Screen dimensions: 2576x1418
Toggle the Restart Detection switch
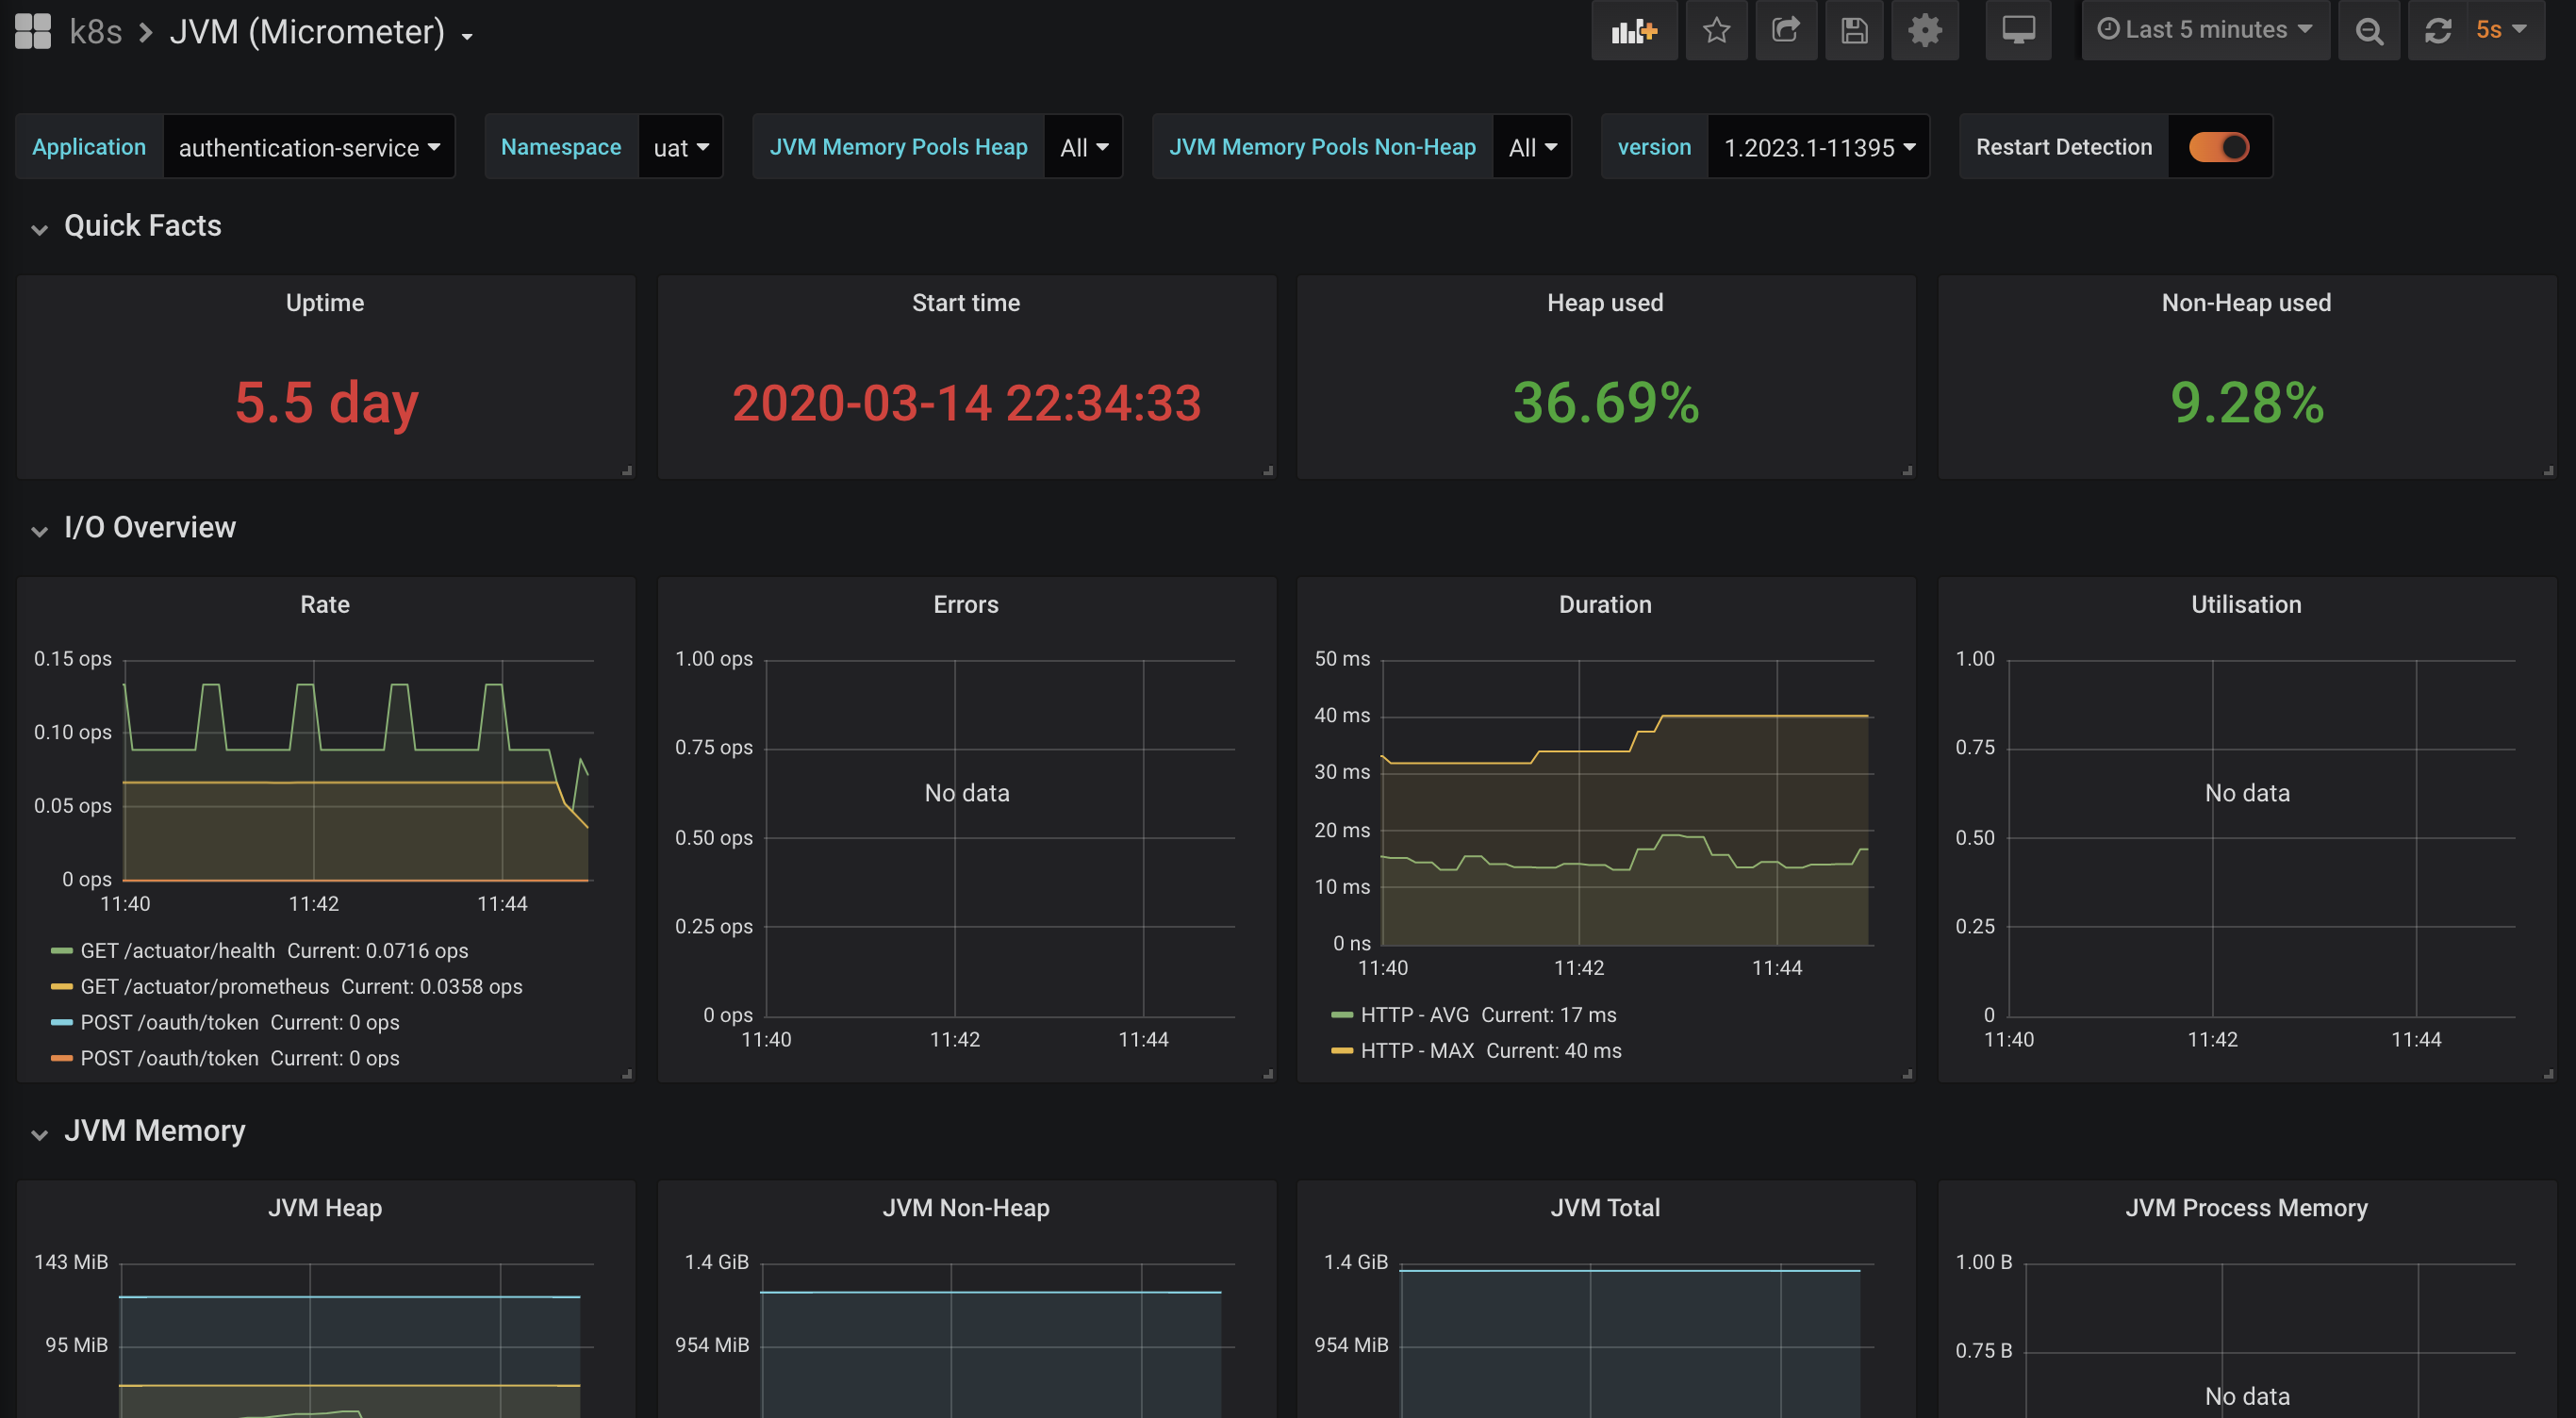click(x=2218, y=147)
